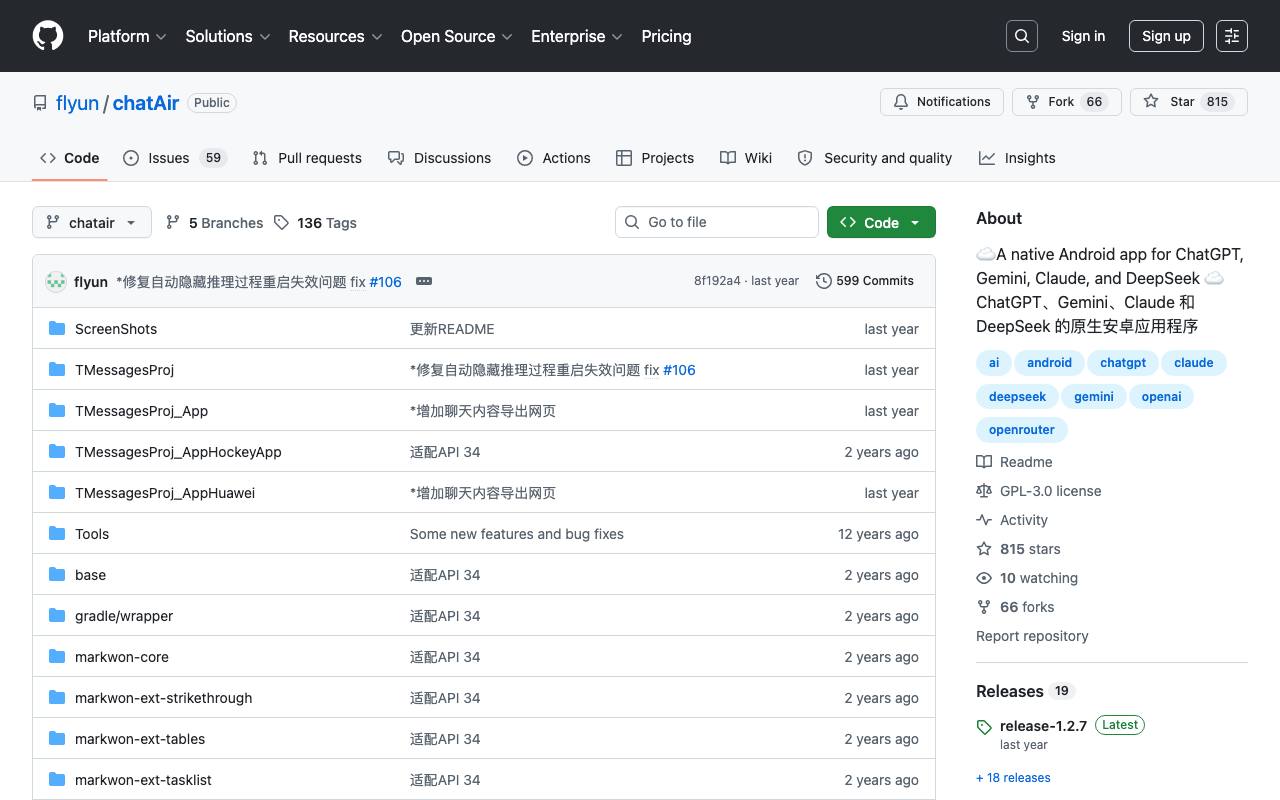Click the markwon-ext-strikethrough folder icon
Viewport: 1280px width, 800px height.
57,698
